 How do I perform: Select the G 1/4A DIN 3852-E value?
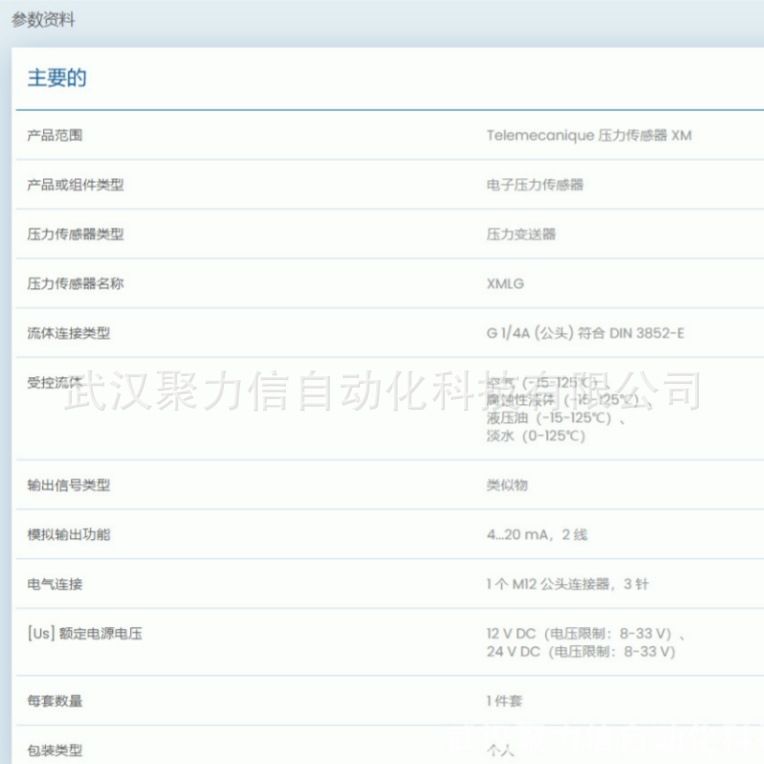(x=585, y=333)
